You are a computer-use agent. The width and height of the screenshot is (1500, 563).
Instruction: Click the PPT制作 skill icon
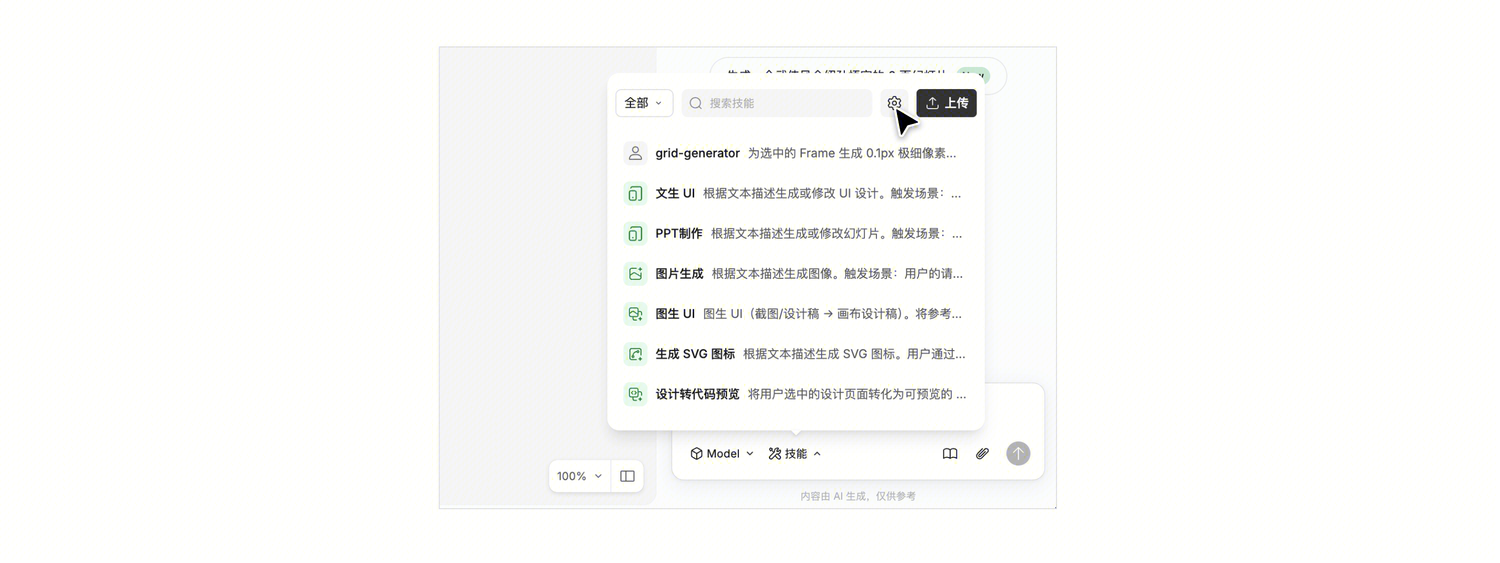[x=635, y=233]
